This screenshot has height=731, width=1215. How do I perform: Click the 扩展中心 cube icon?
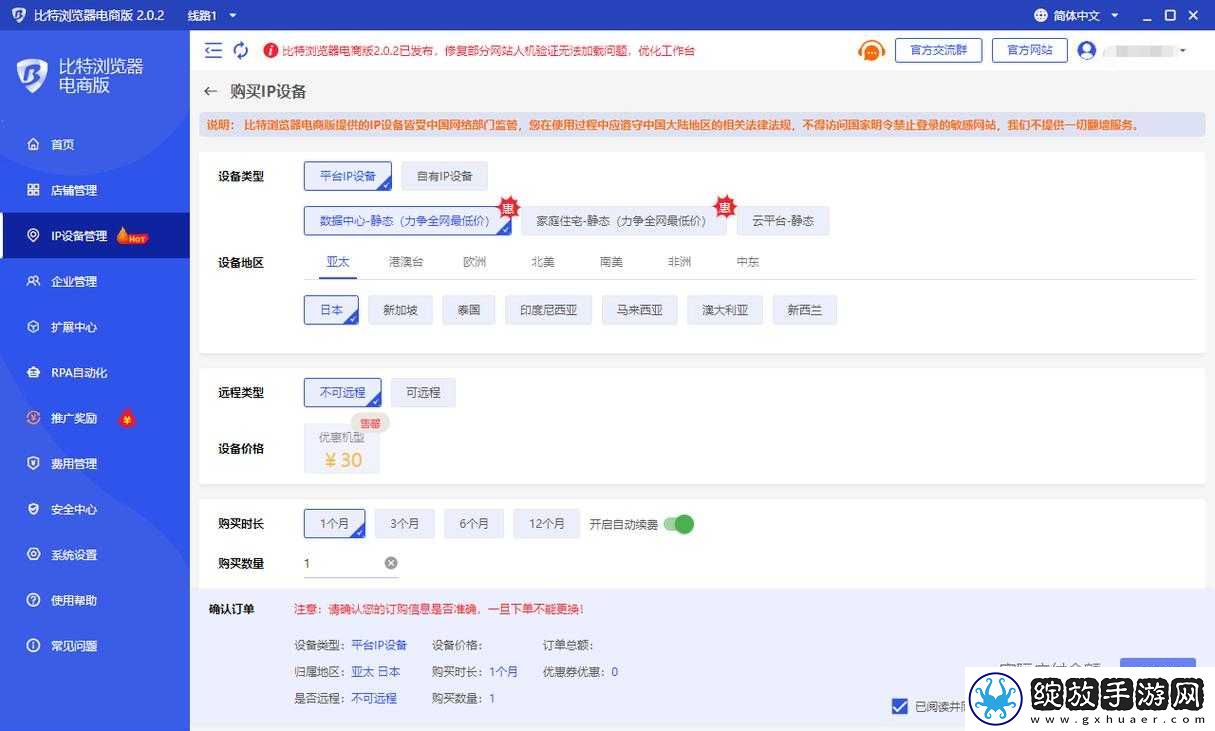34,327
